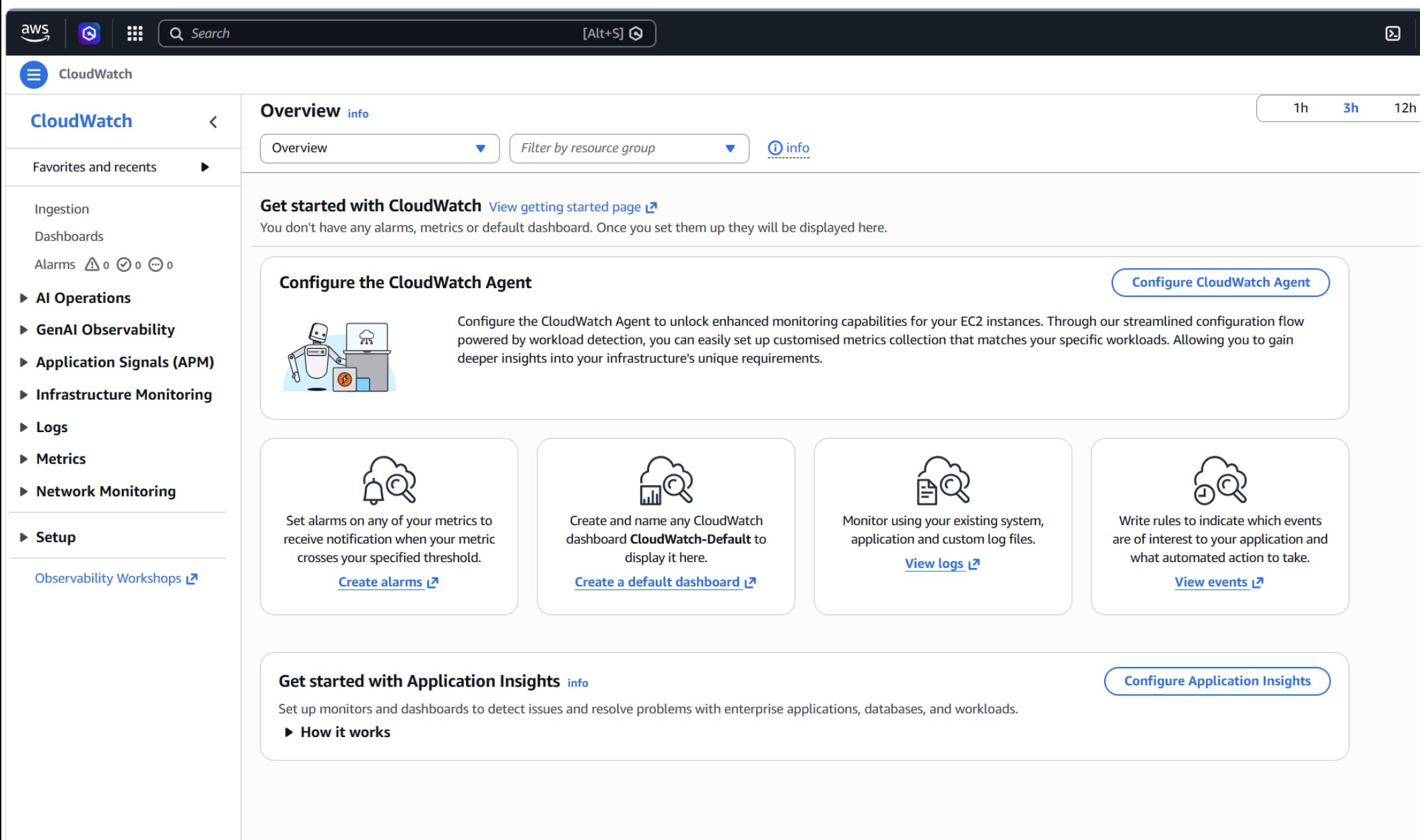Click the CloudWatch Agent robot illustration
The image size is (1428, 840).
pos(339,357)
